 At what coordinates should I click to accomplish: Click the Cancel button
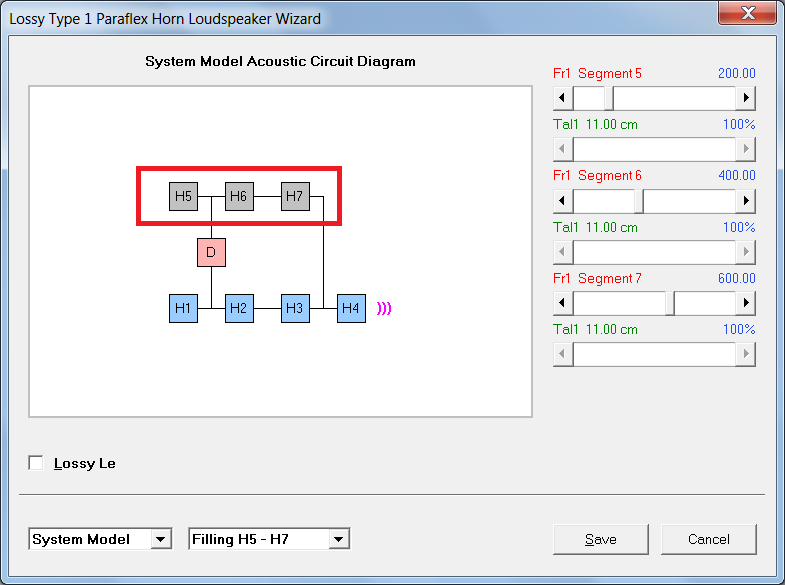[708, 539]
